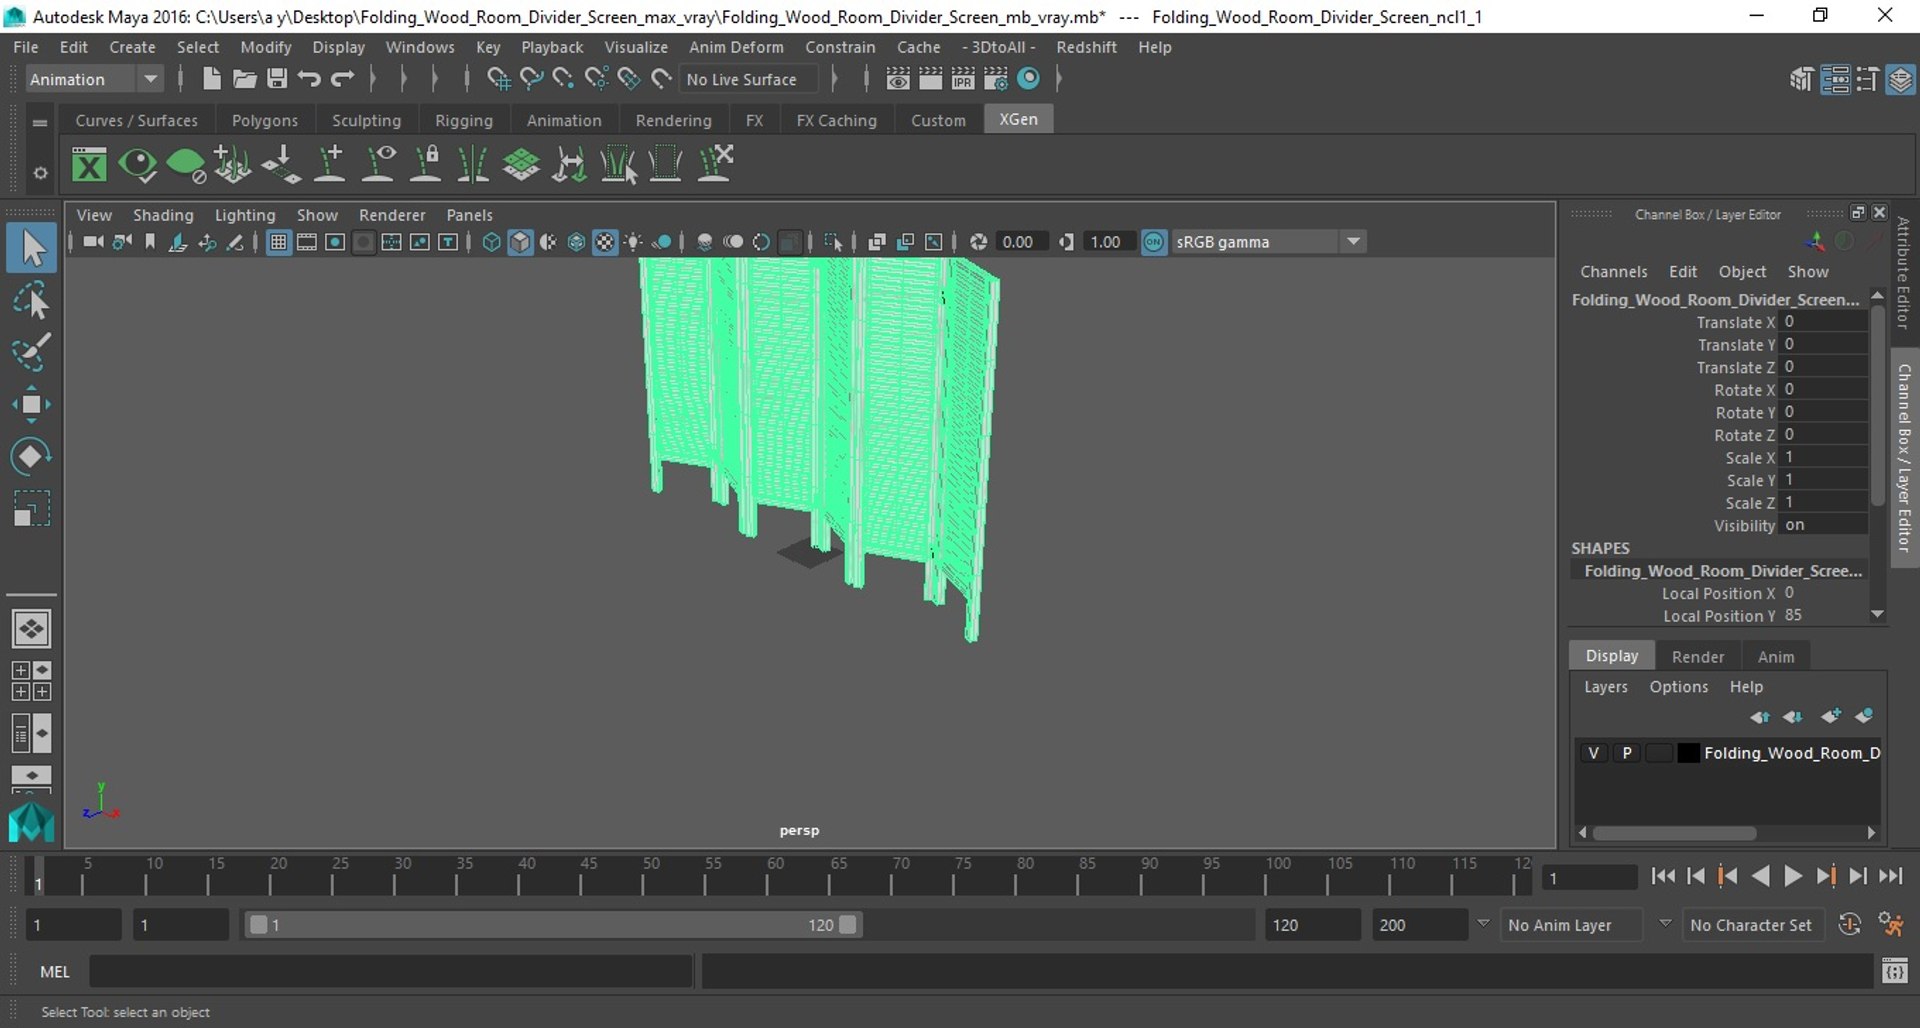The image size is (1920, 1028).
Task: Toggle textured display checker icon
Action: [x=605, y=242]
